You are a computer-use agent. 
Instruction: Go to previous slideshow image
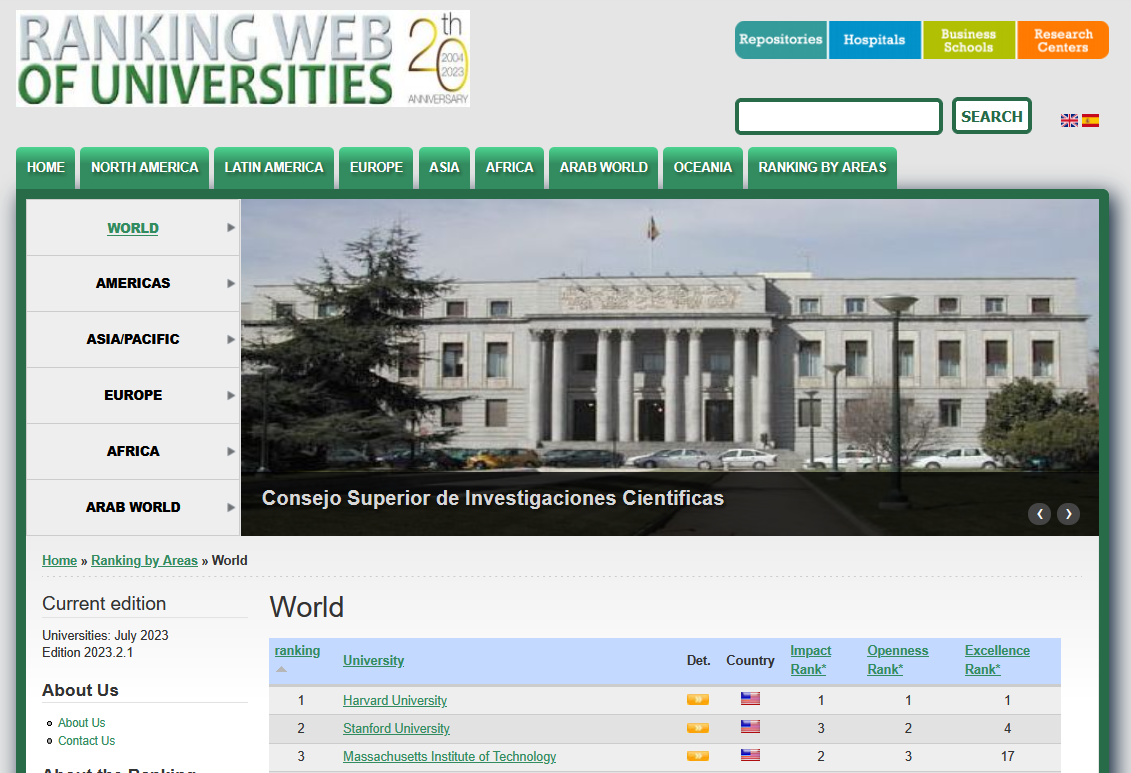1040,514
